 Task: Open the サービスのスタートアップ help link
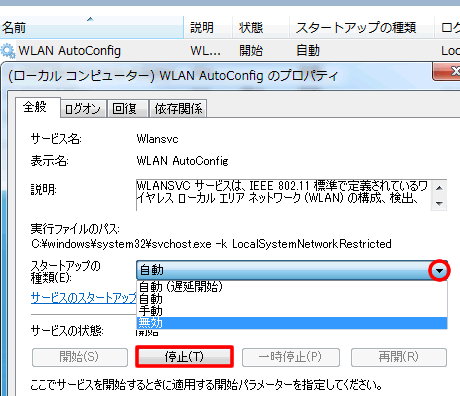pyautogui.click(x=84, y=298)
